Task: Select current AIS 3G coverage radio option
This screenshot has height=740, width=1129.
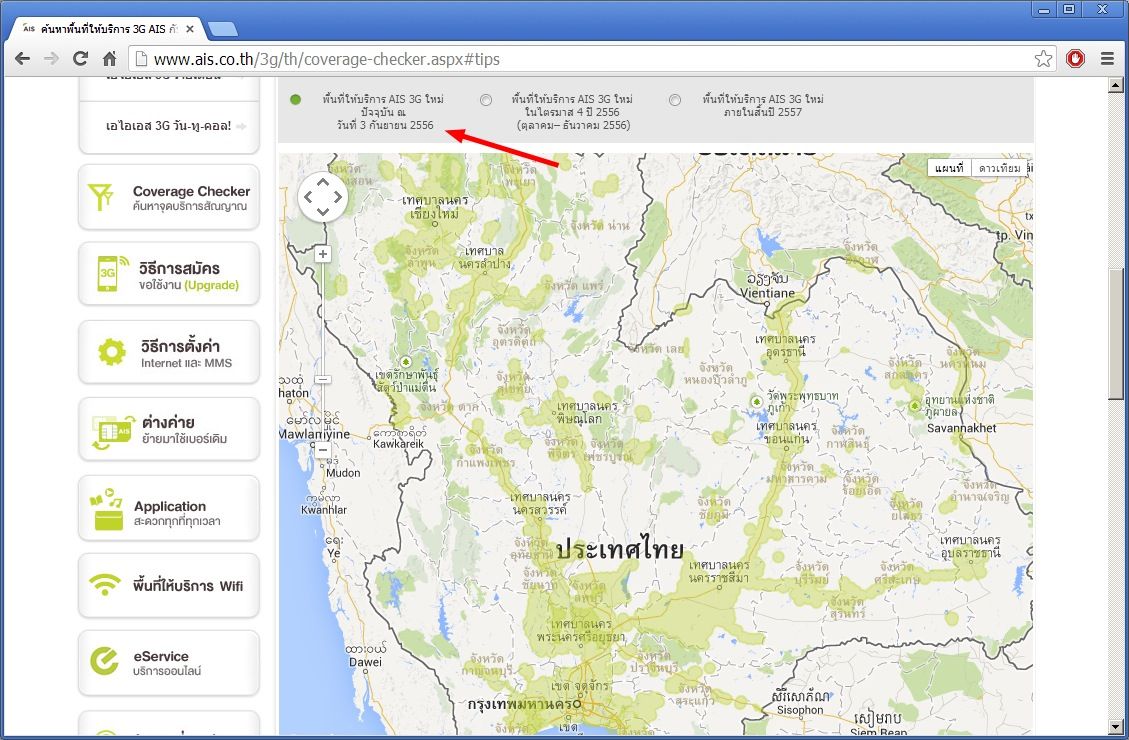Action: click(295, 99)
